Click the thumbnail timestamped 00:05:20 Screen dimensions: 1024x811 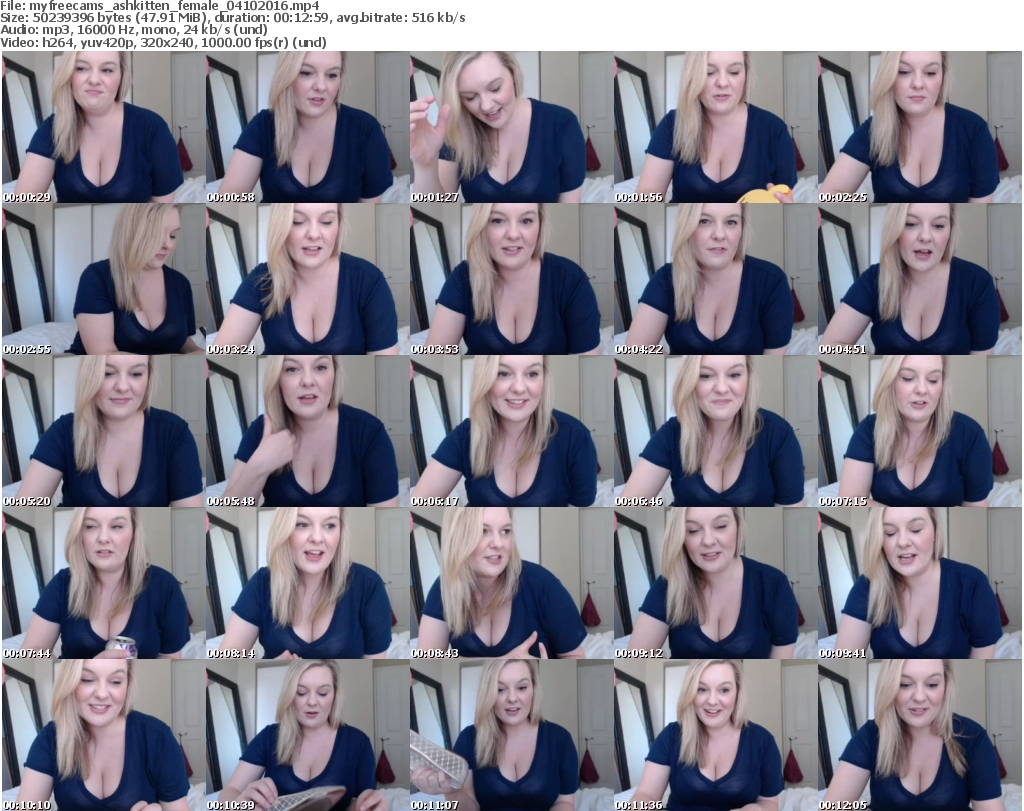pos(103,432)
